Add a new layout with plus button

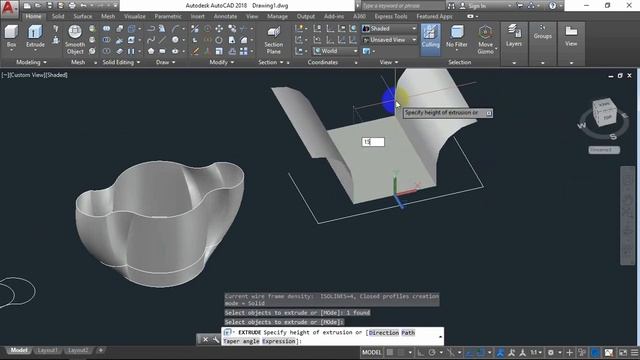(100, 350)
